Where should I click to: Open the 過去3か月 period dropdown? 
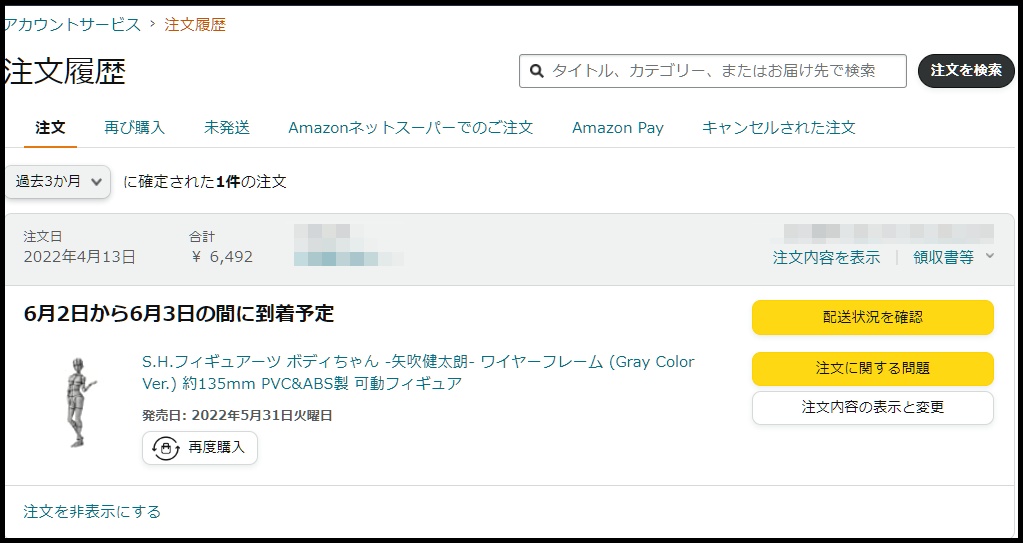click(x=58, y=182)
